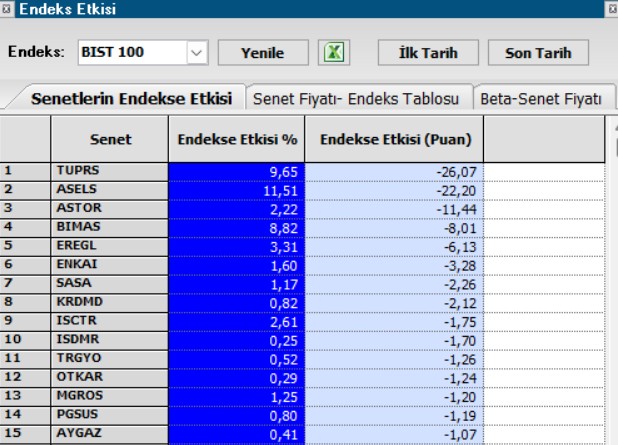Select the EREGL stock cell
The width and height of the screenshot is (618, 445).
(110, 247)
